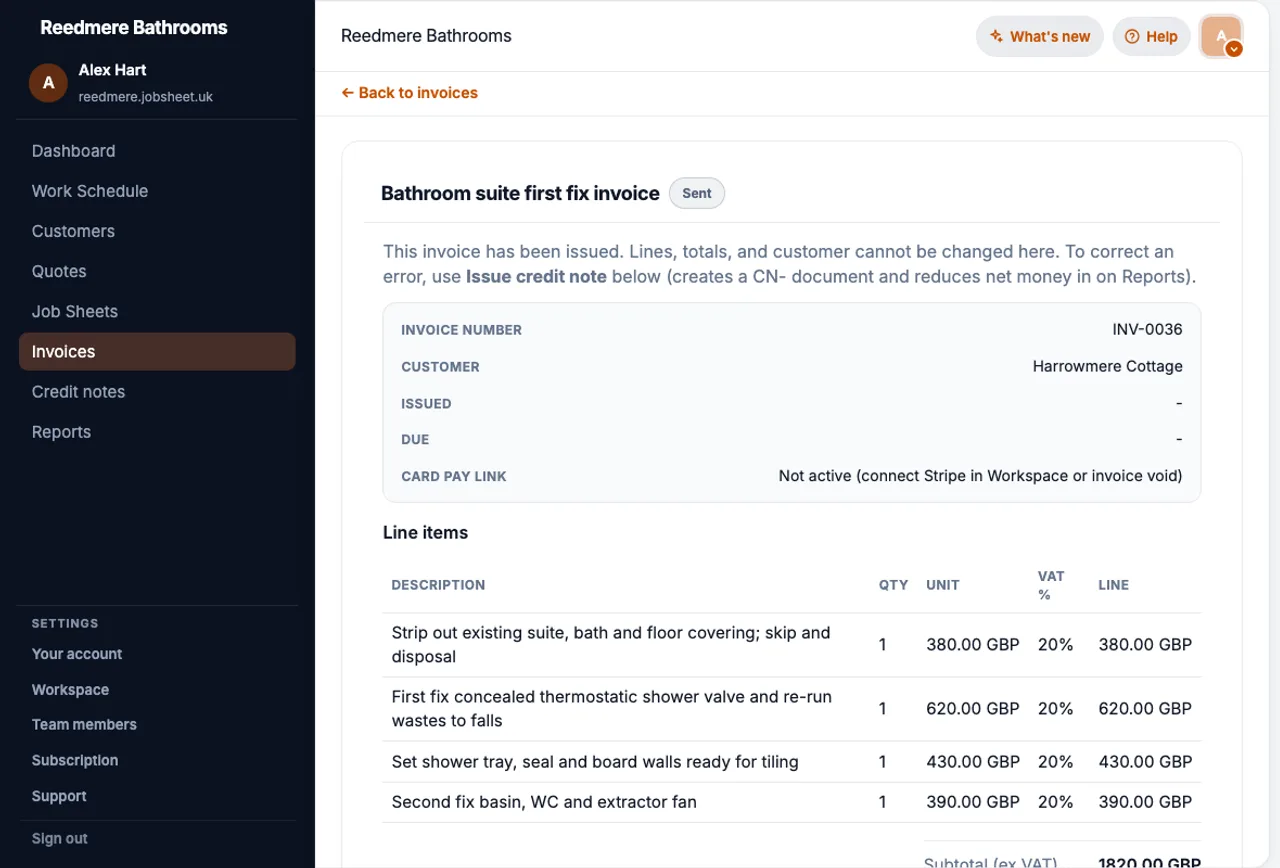The width and height of the screenshot is (1280, 868).
Task: Click Back to invoices link
Action: point(409,93)
